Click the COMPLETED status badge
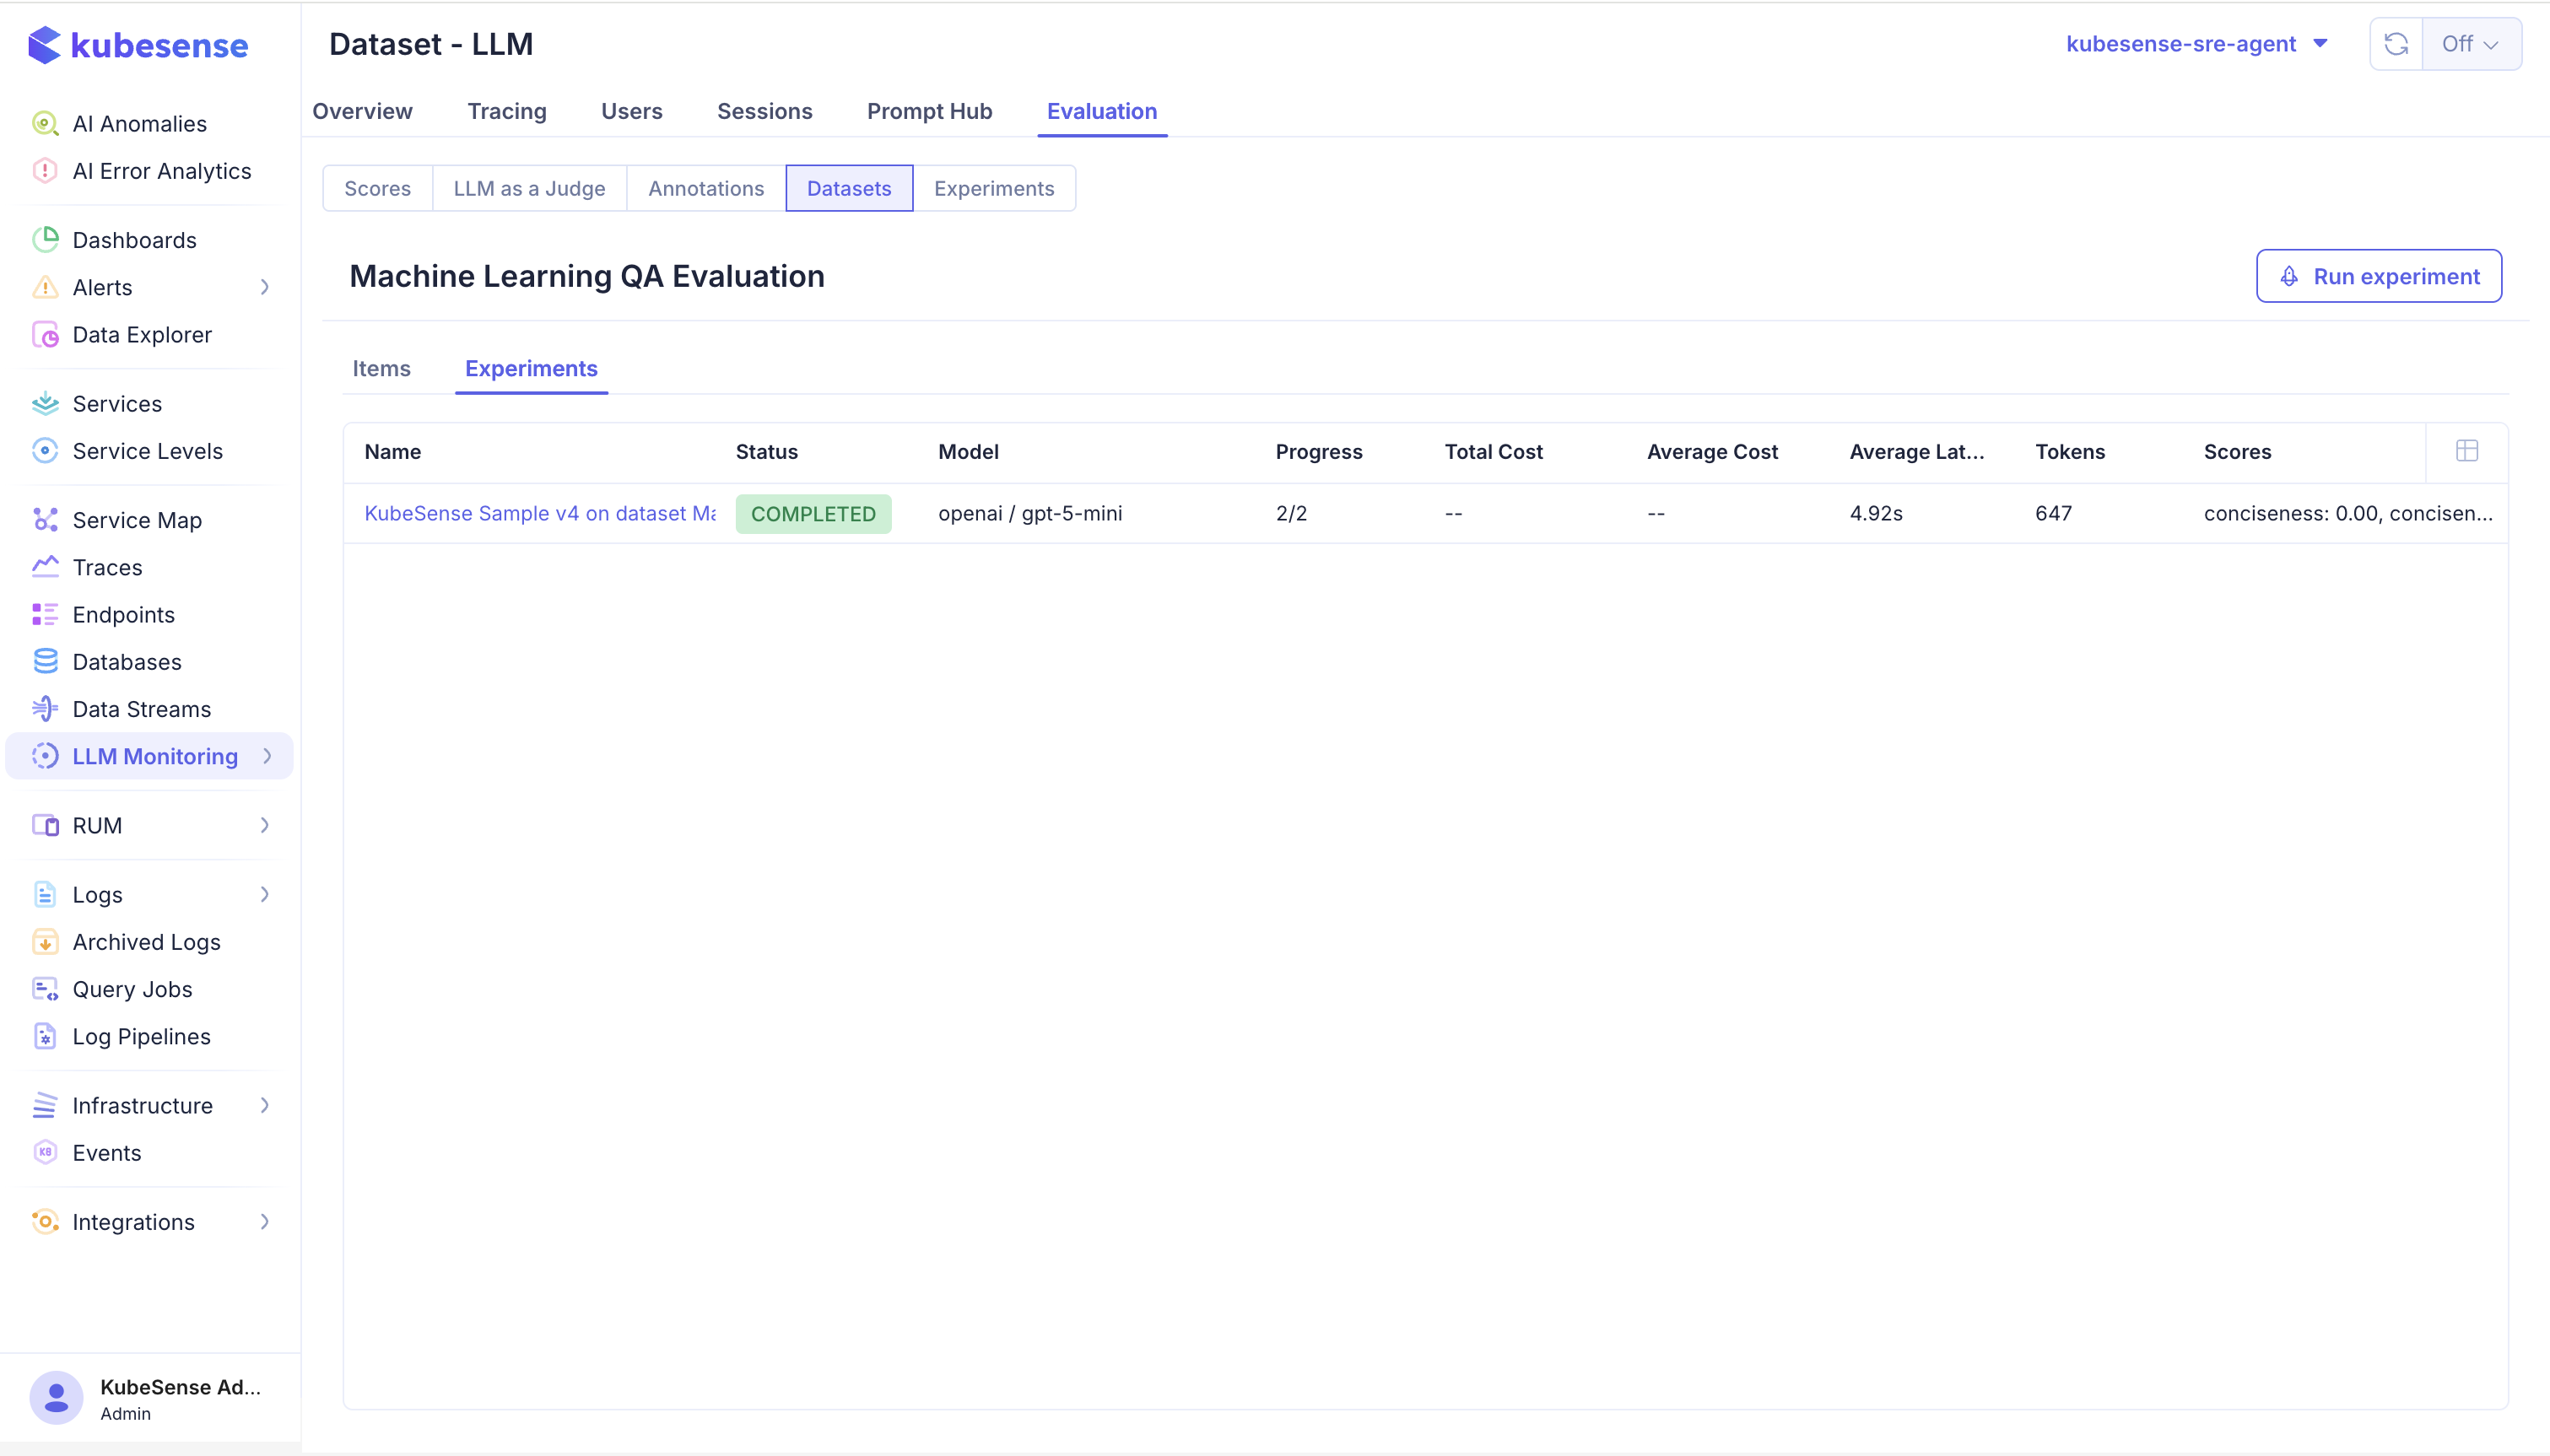 (813, 514)
